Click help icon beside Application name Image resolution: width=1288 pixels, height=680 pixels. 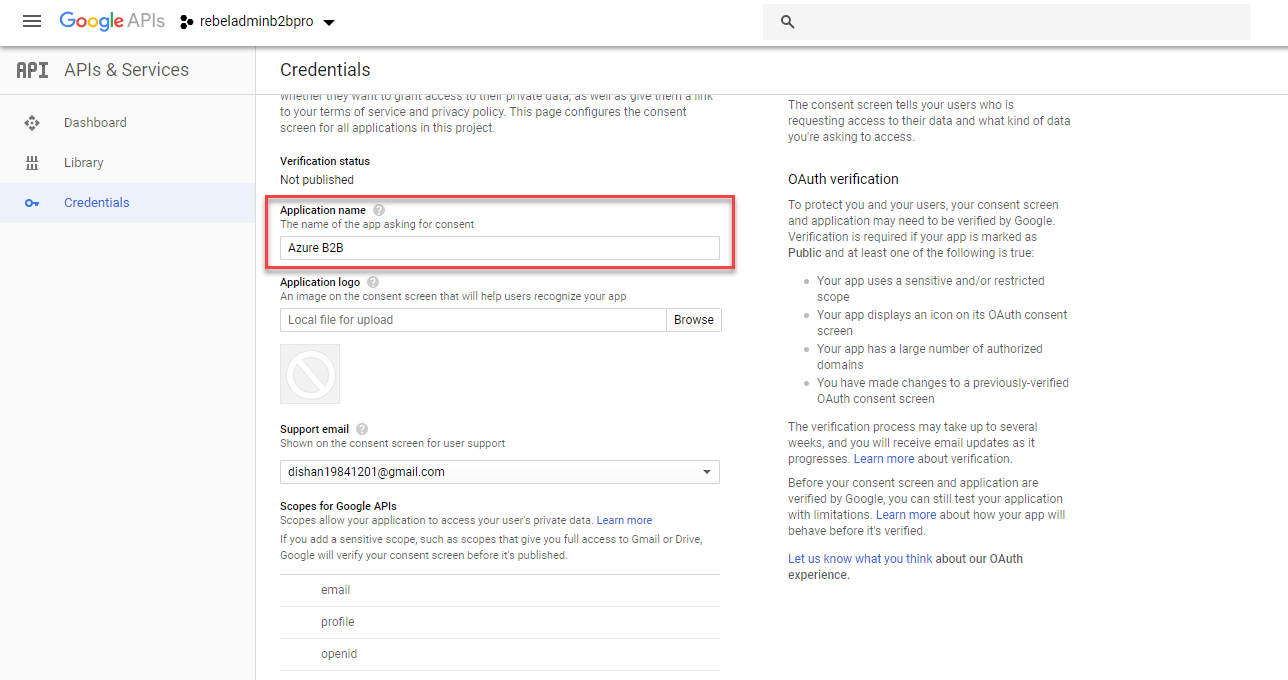[378, 210]
